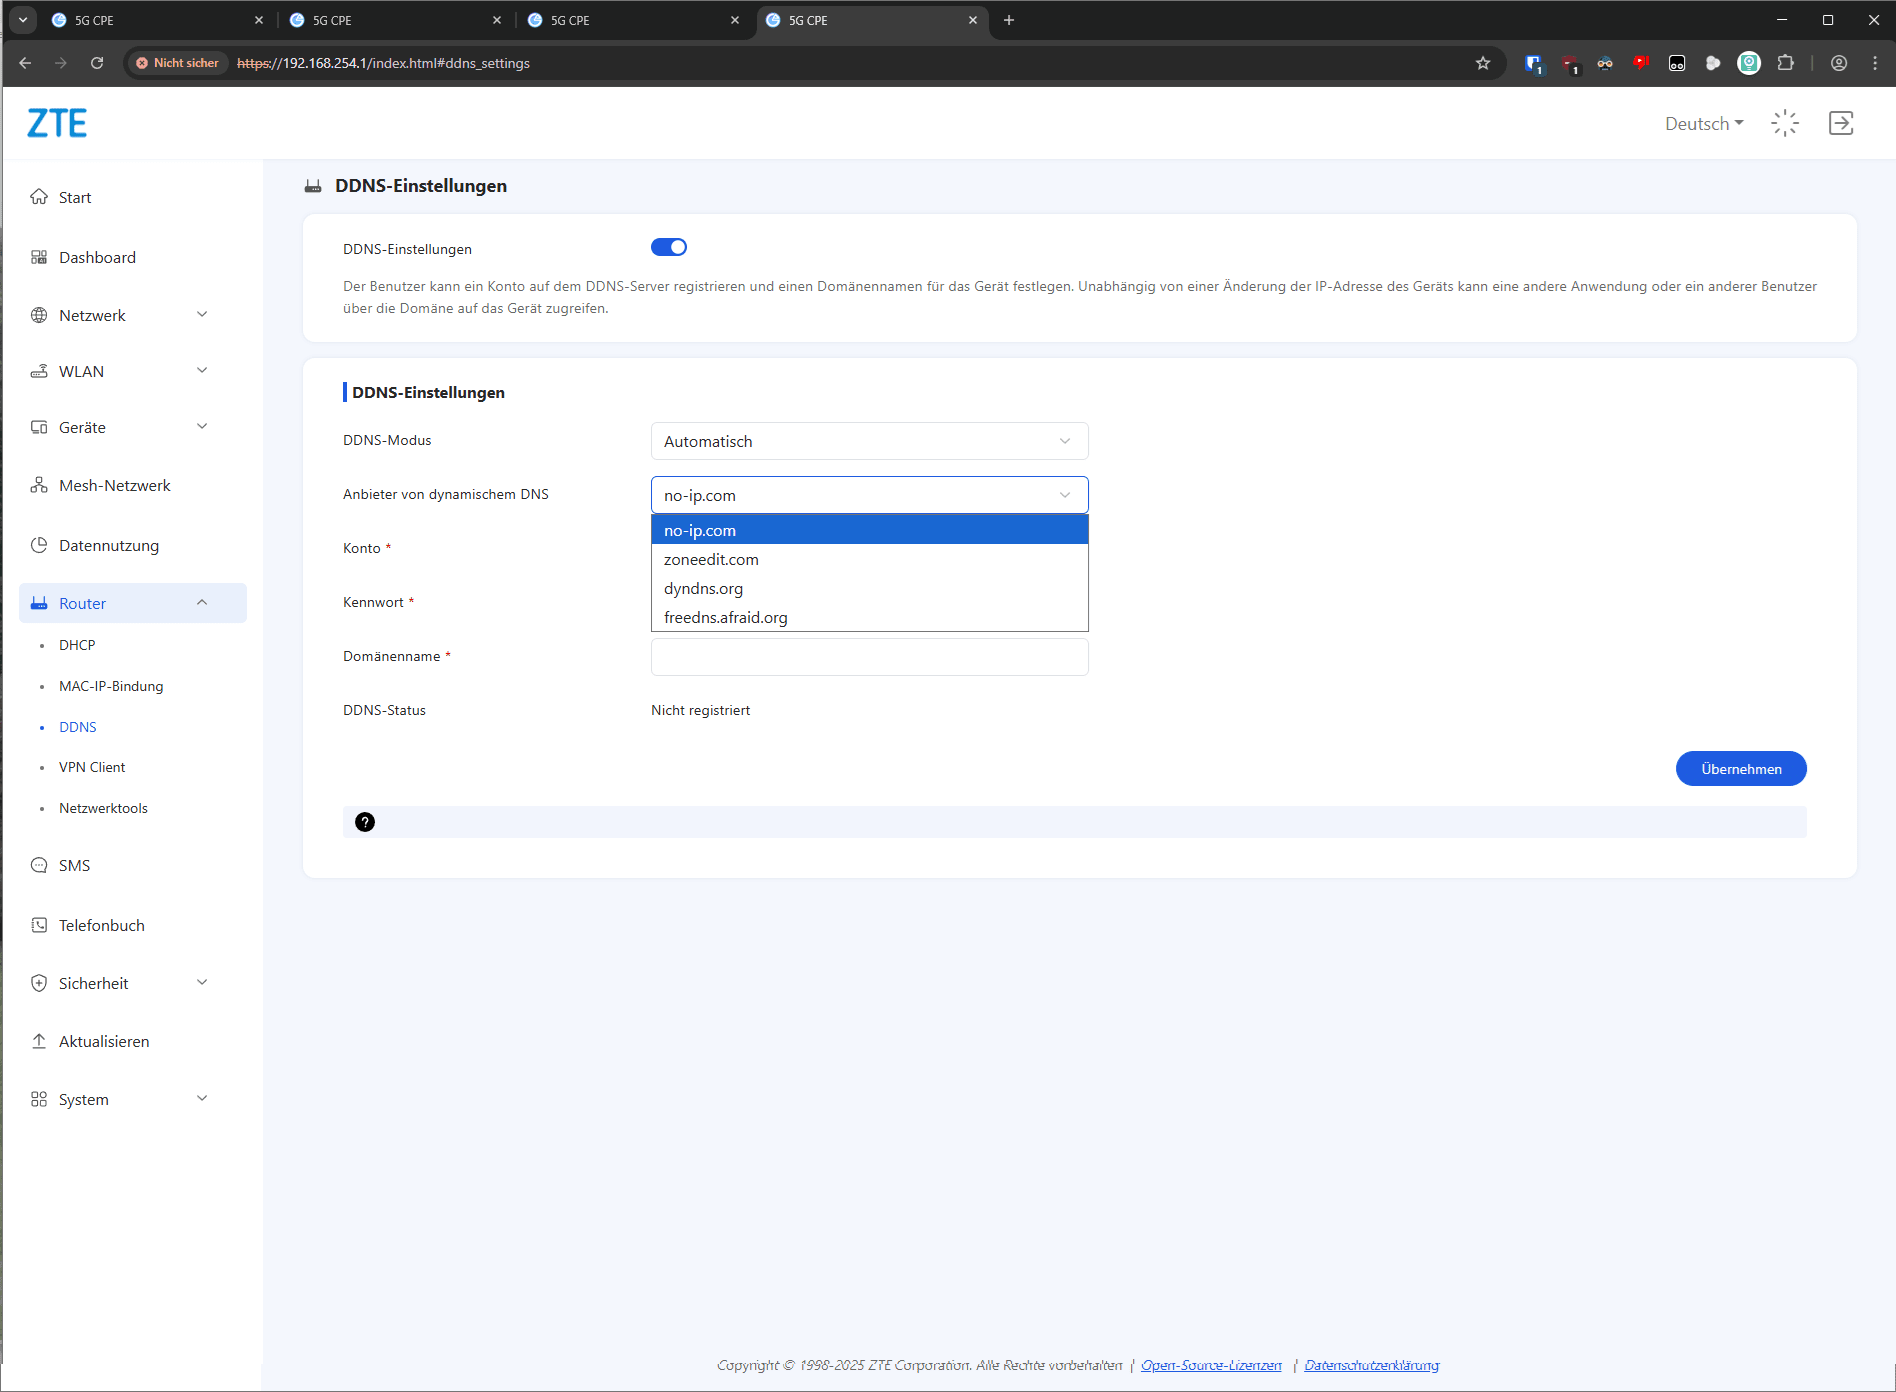Screen dimensions: 1896x1392
Task: Reload the page with browser refresh icon
Action: click(x=97, y=63)
